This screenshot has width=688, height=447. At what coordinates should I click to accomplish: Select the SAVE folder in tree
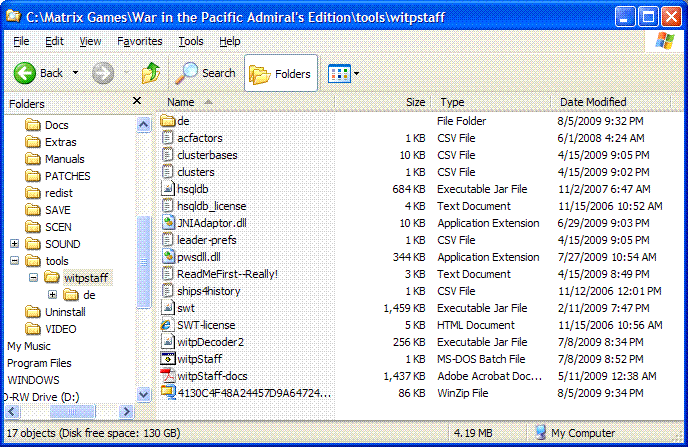(48, 210)
